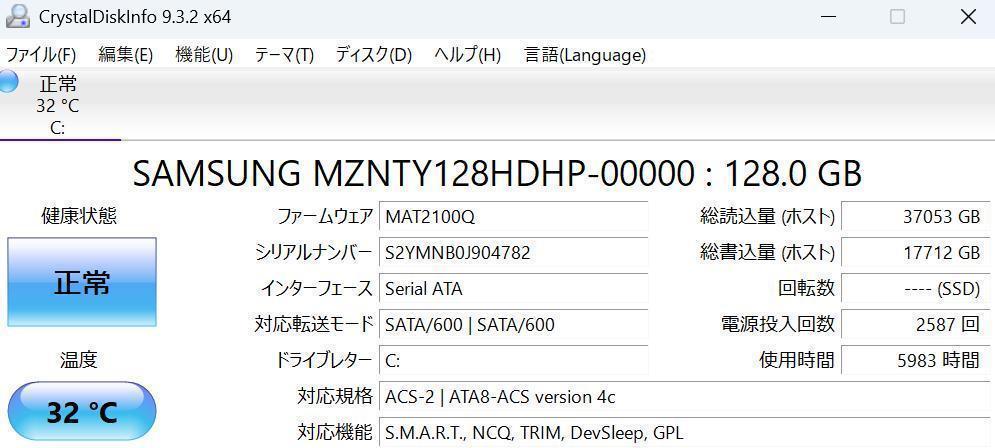Viewport: 995px width, 448px height.
Task: Click the drive letter field C:
Action: [x=513, y=361]
